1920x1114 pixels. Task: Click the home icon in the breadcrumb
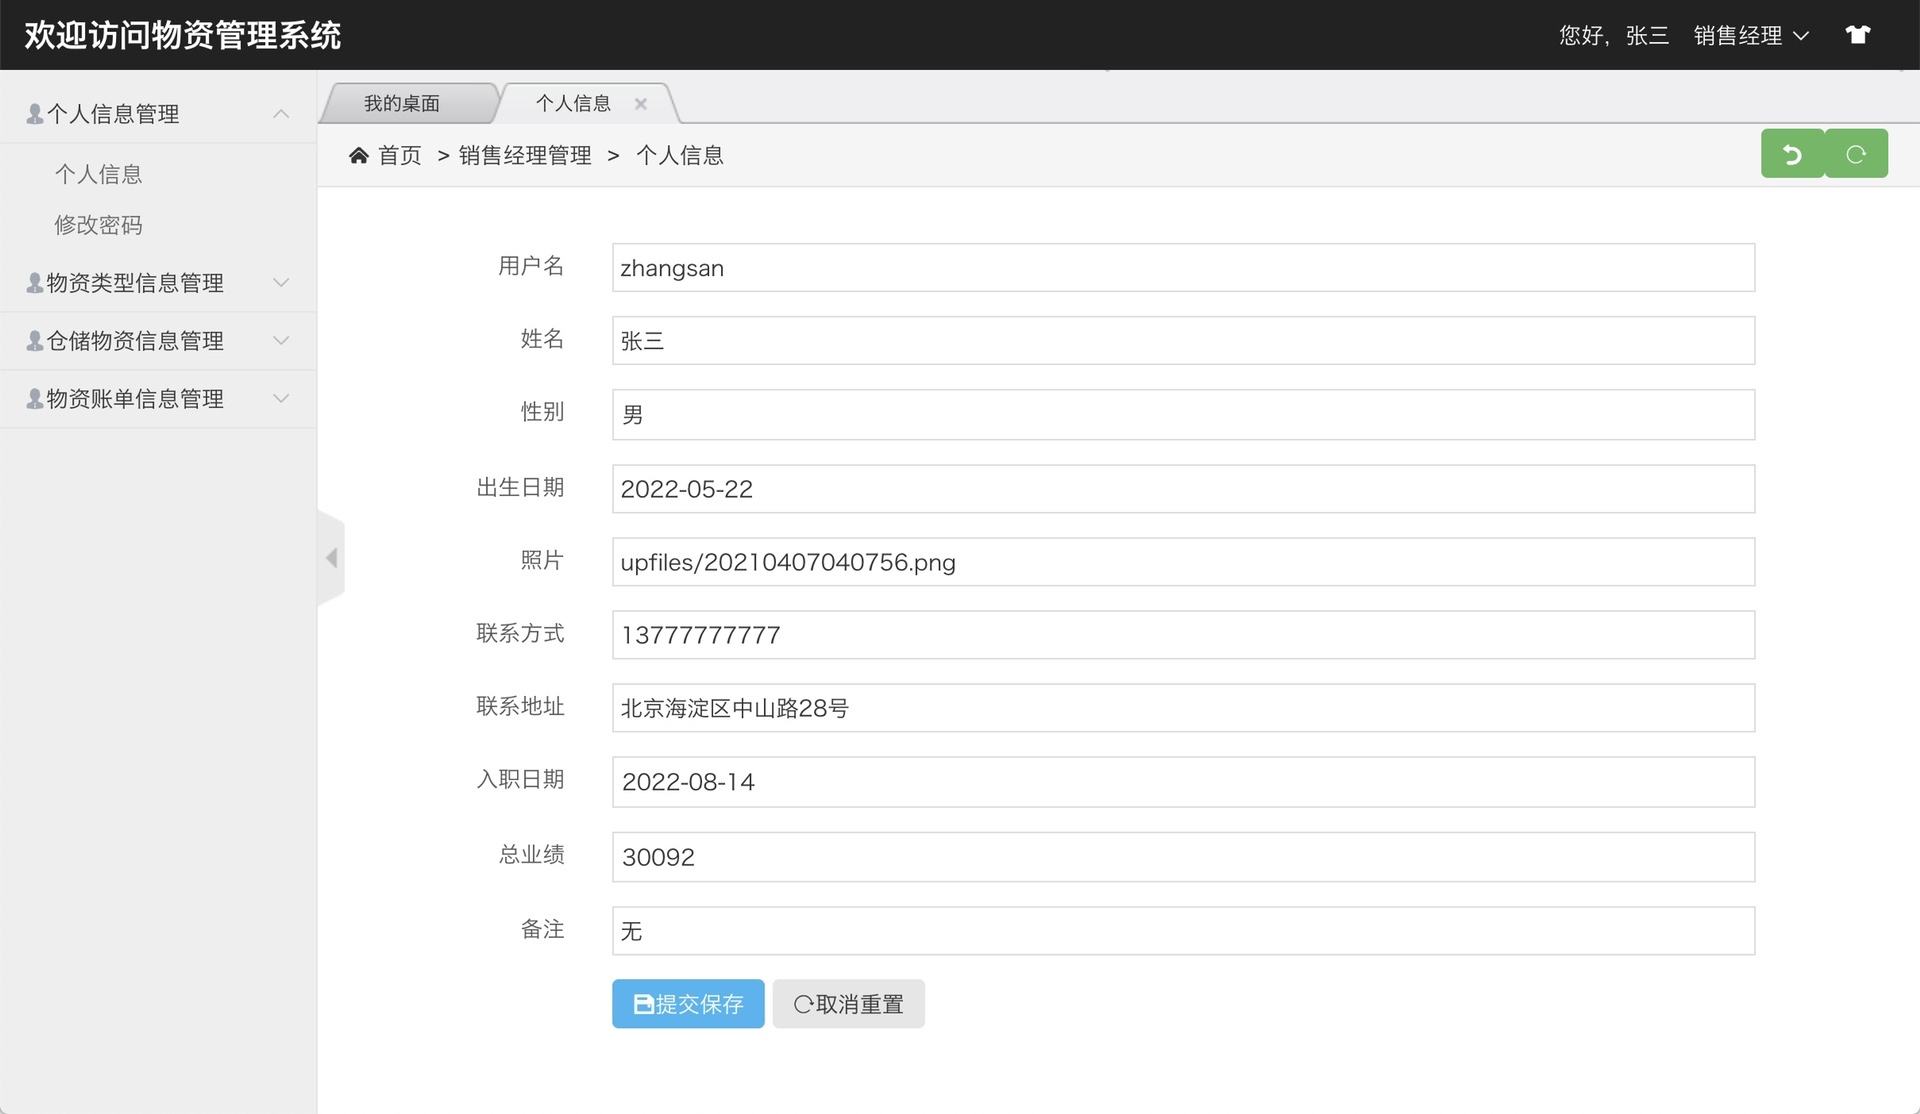[360, 154]
